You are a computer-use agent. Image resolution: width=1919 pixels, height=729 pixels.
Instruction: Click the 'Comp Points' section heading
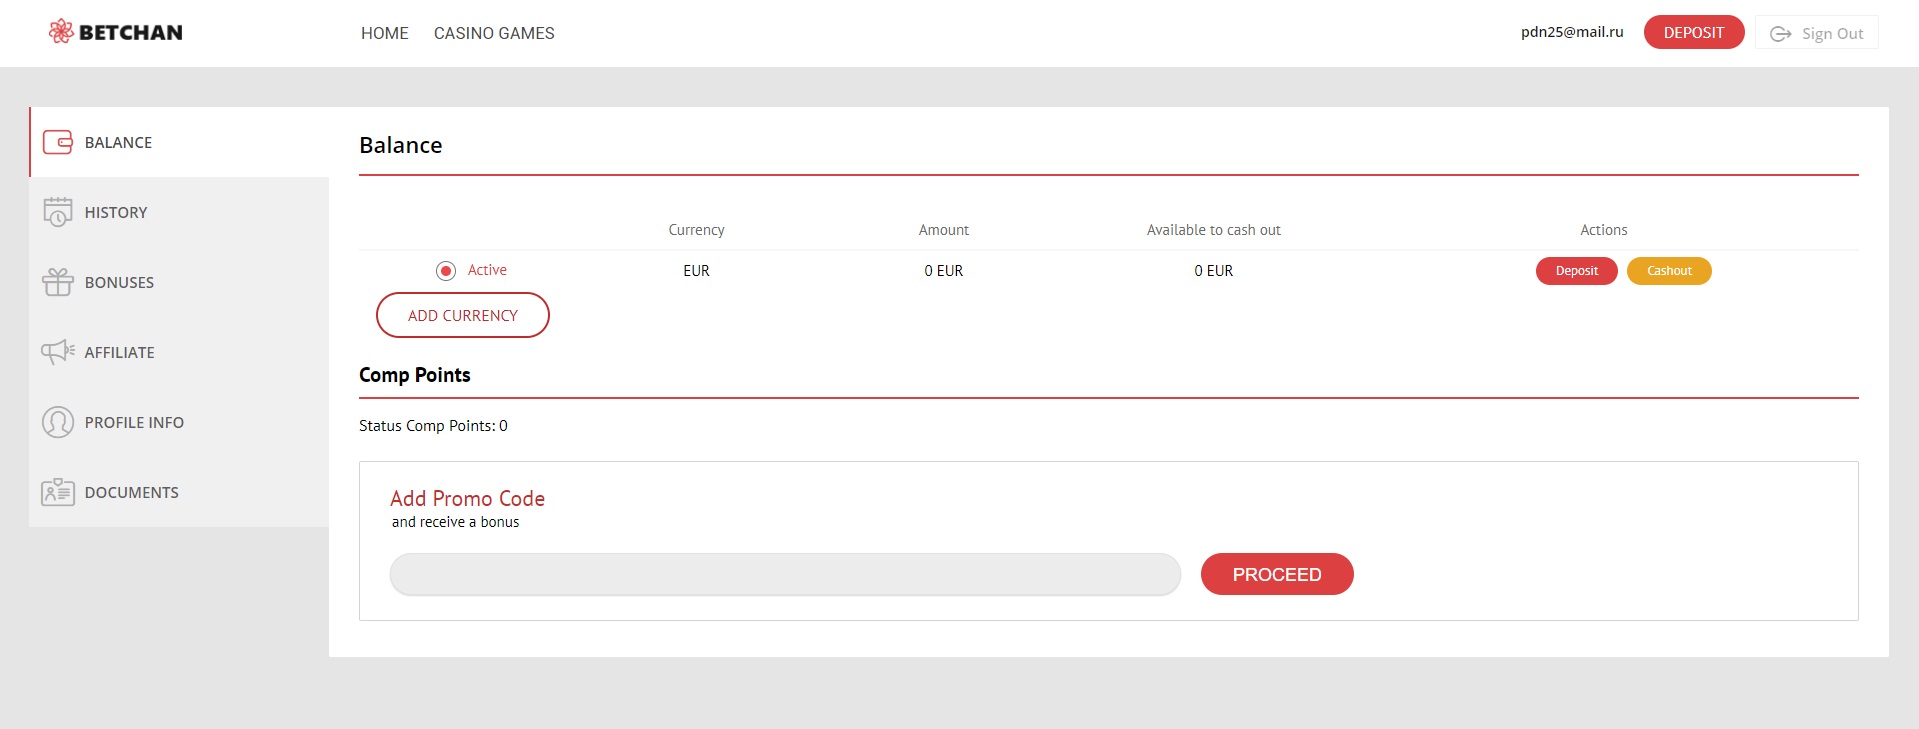point(414,375)
